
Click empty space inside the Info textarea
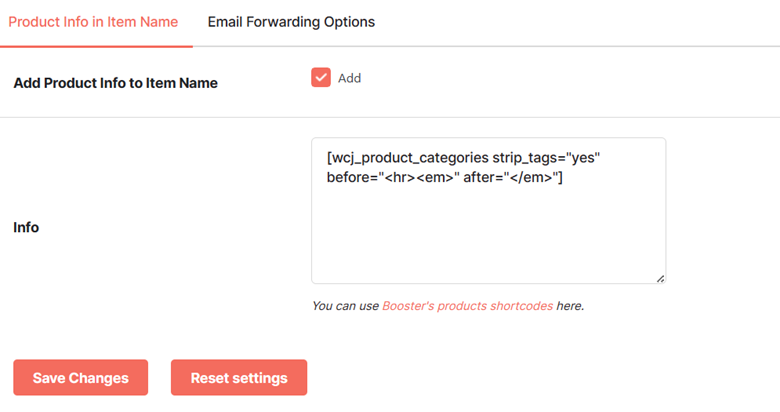click(x=488, y=234)
